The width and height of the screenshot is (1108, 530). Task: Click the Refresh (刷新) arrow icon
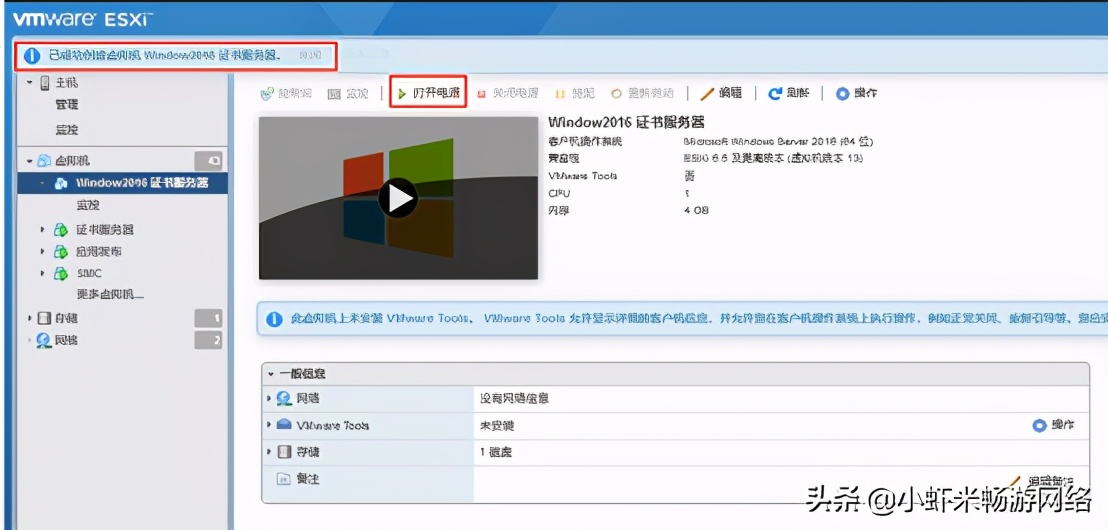tap(775, 93)
